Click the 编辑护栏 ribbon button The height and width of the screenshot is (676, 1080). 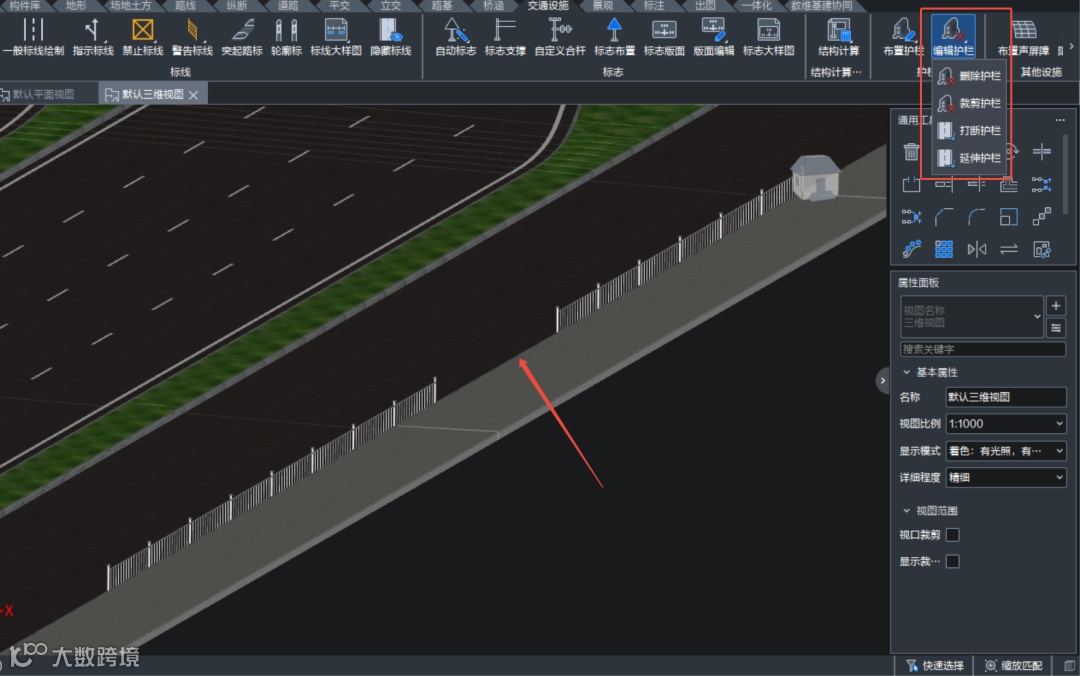pyautogui.click(x=953, y=37)
